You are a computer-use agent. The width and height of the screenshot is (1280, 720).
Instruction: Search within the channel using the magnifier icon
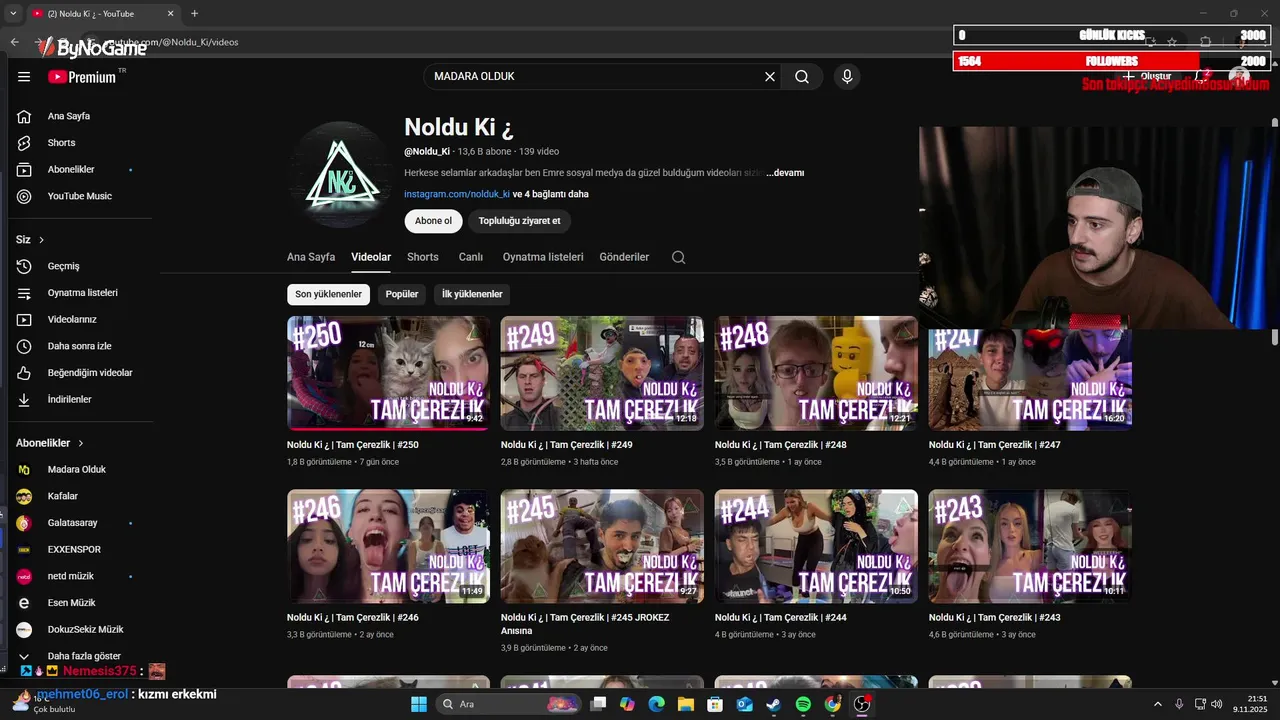tap(678, 257)
